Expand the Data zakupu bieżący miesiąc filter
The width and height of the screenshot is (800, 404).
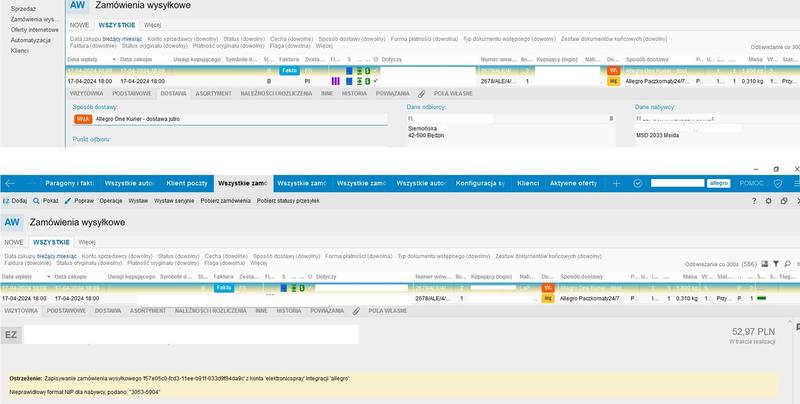pyautogui.click(x=40, y=256)
